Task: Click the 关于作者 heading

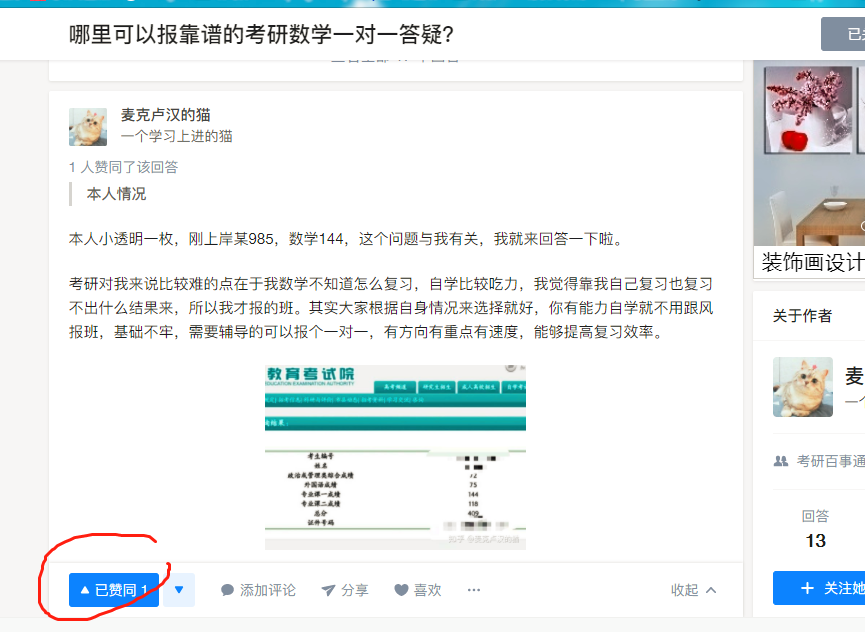Action: [x=802, y=316]
